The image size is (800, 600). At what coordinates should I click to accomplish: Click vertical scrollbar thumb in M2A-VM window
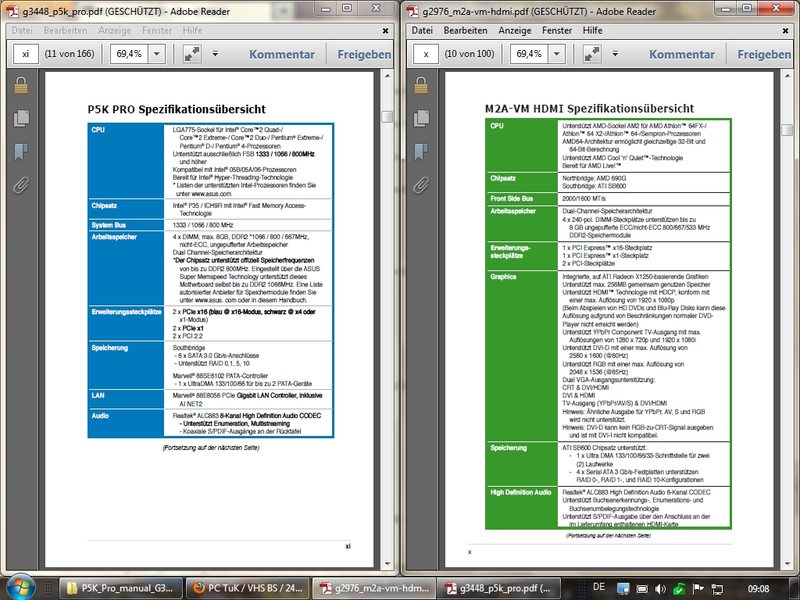coord(787,129)
